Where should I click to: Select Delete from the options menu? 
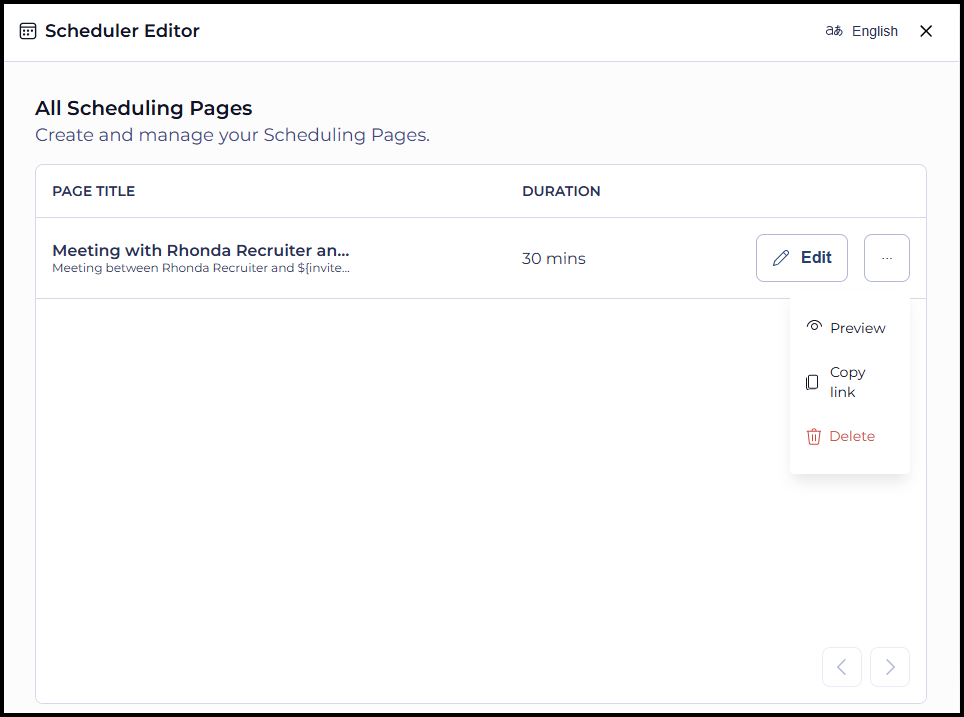click(x=851, y=436)
